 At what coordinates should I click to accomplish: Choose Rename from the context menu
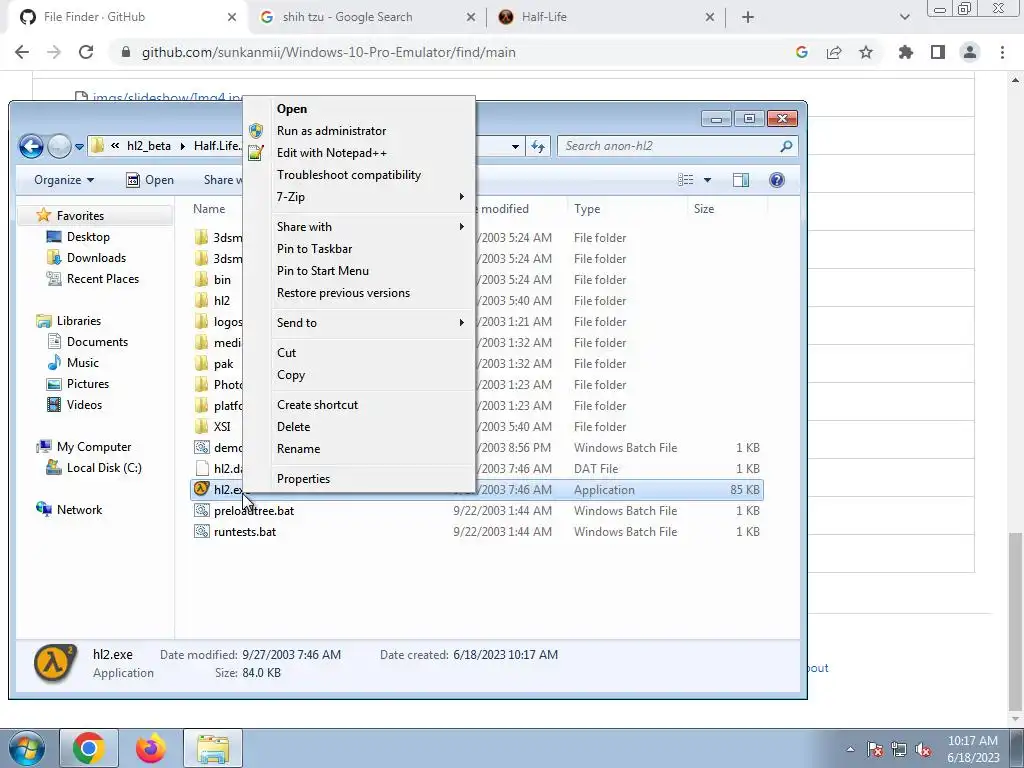pyautogui.click(x=358, y=449)
